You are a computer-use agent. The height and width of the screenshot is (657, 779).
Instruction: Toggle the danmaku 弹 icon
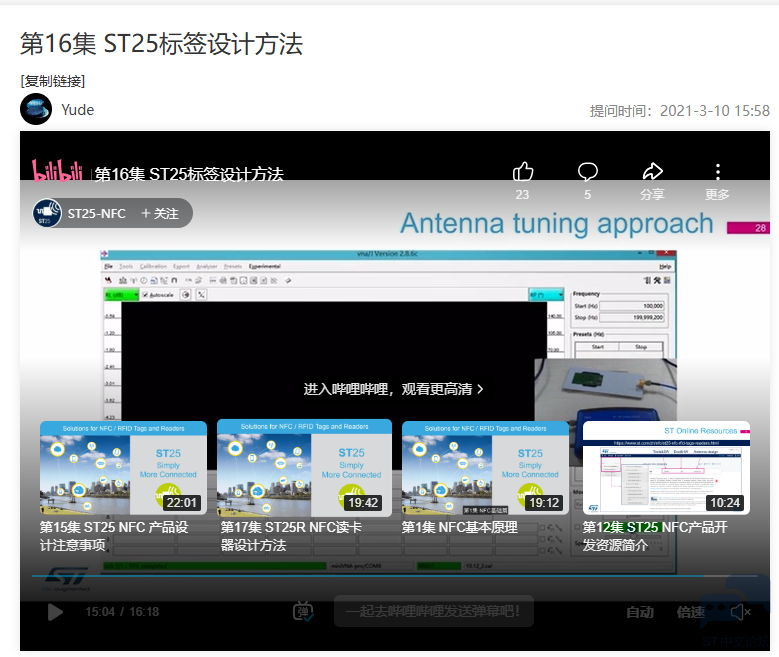(x=303, y=611)
